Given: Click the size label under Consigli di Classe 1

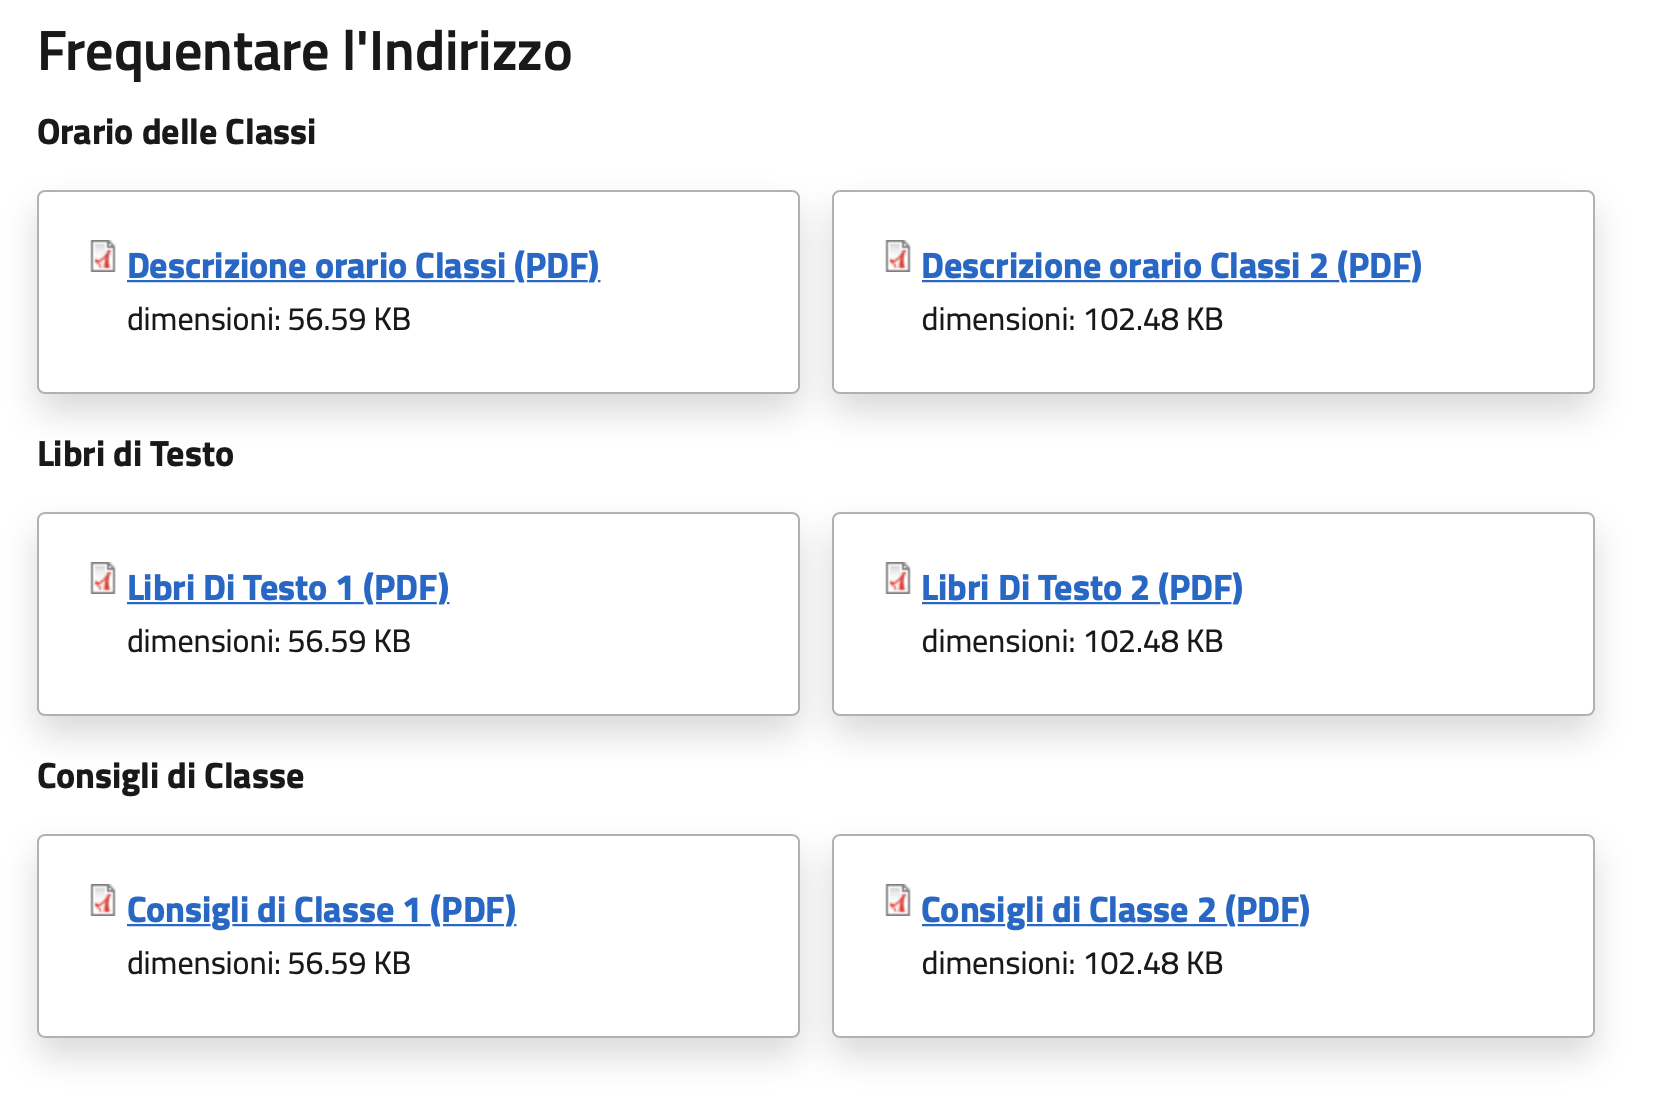Looking at the screenshot, I should pos(269,964).
